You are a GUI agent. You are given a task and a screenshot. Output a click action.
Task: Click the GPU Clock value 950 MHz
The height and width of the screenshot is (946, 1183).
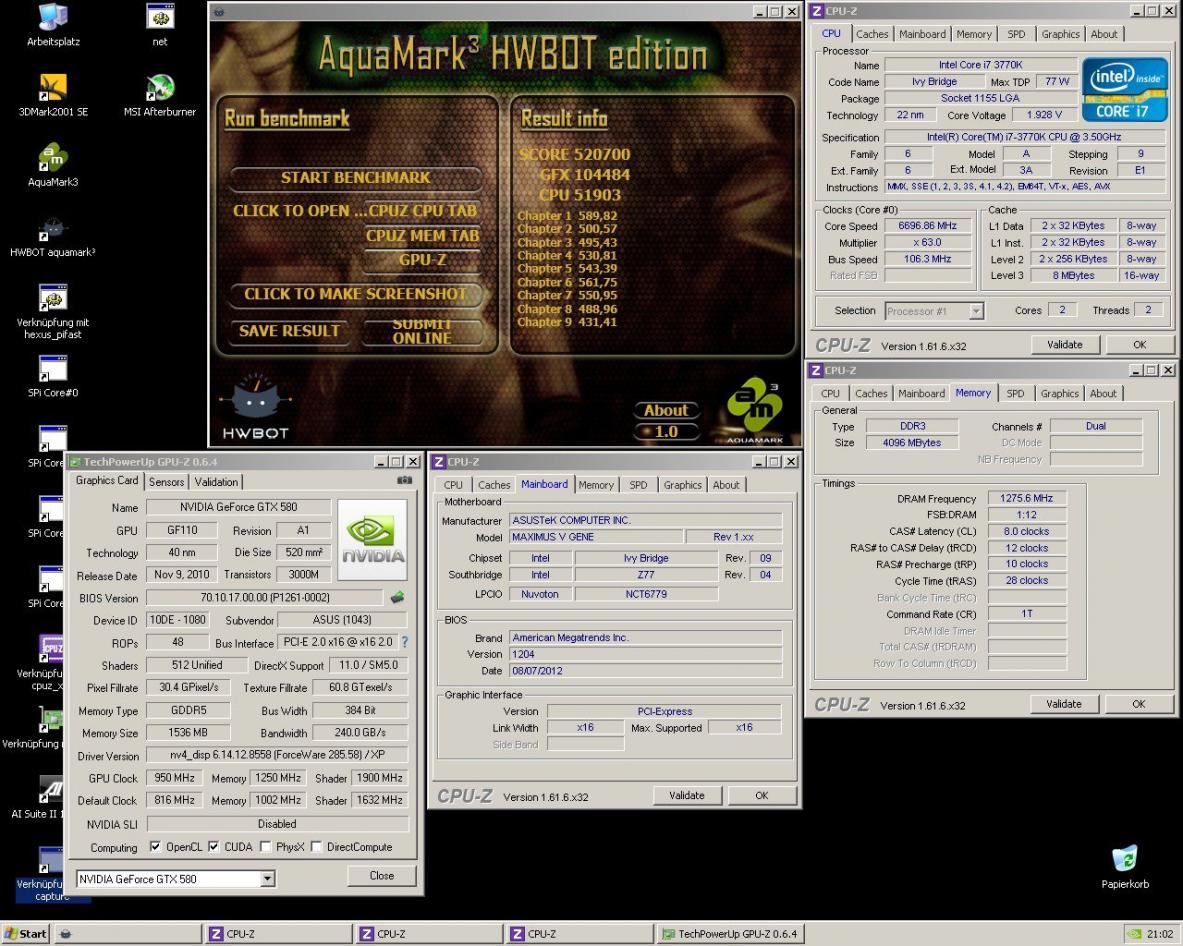coord(174,778)
